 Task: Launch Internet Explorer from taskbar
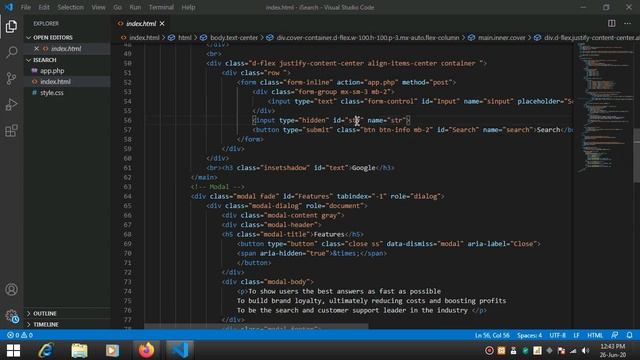[46, 351]
